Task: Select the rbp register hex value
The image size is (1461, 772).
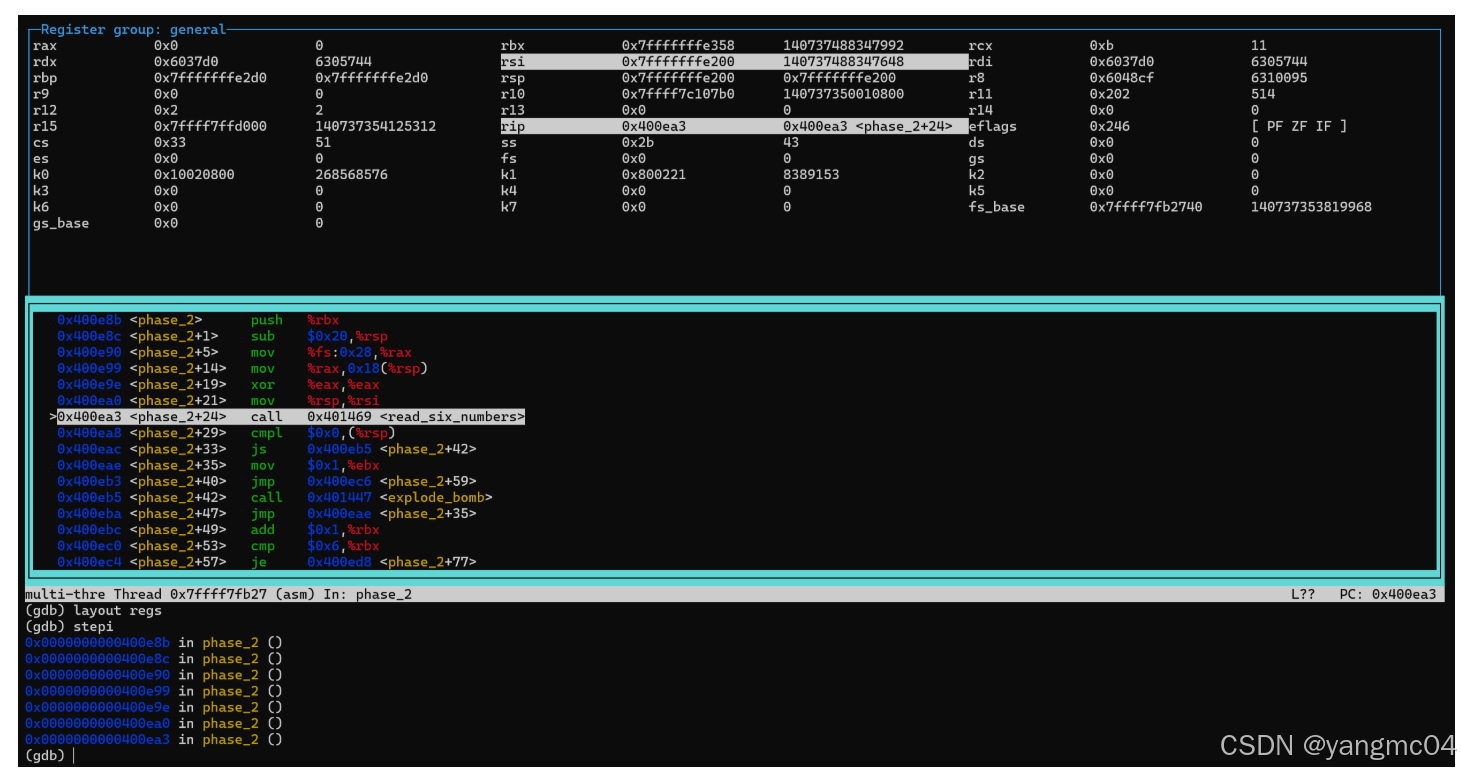Action: [210, 77]
